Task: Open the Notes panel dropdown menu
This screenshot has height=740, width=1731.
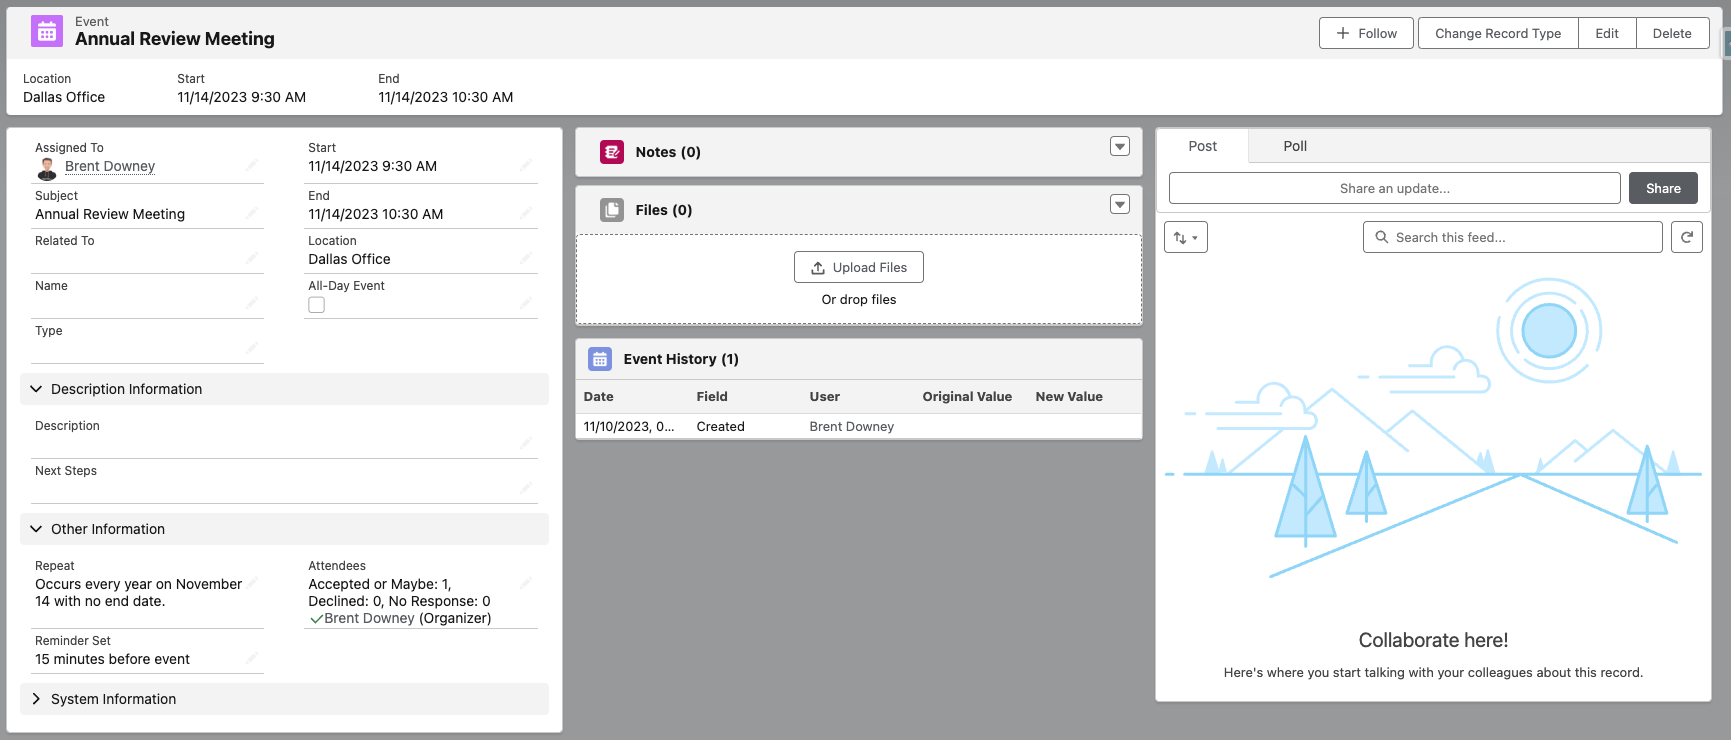Action: [1119, 147]
